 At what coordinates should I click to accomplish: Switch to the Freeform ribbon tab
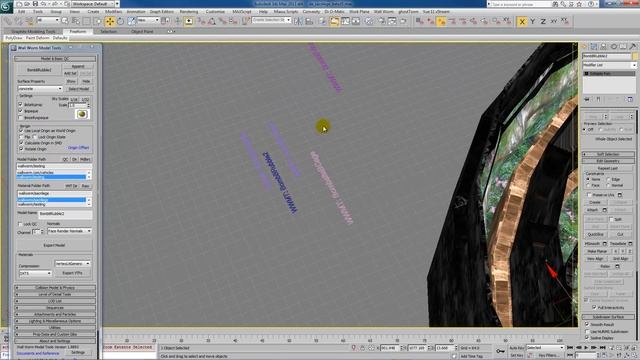tap(78, 31)
